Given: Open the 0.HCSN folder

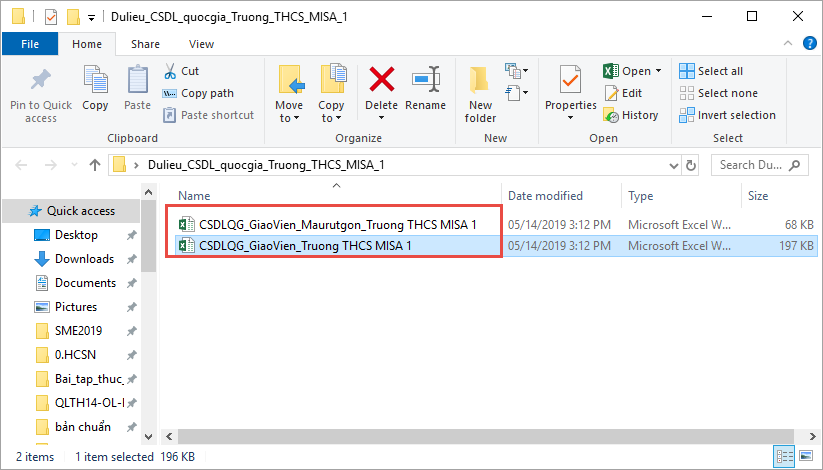Looking at the screenshot, I should [75, 355].
